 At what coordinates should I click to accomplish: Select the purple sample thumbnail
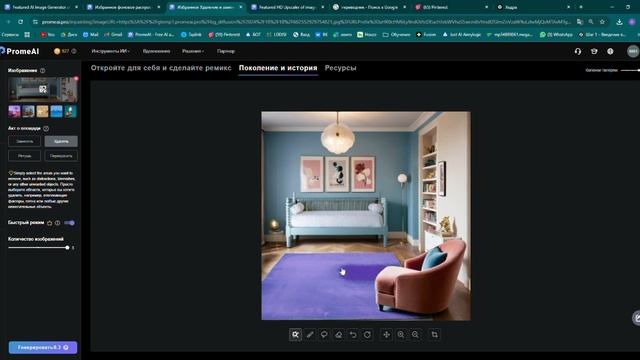coord(14,111)
